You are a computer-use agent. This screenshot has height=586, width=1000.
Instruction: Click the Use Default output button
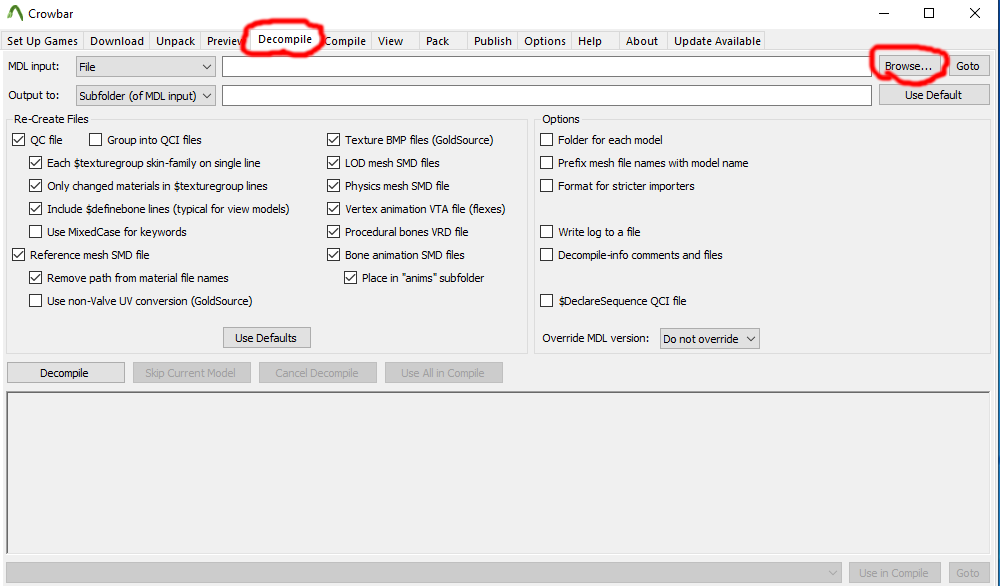click(x=934, y=95)
